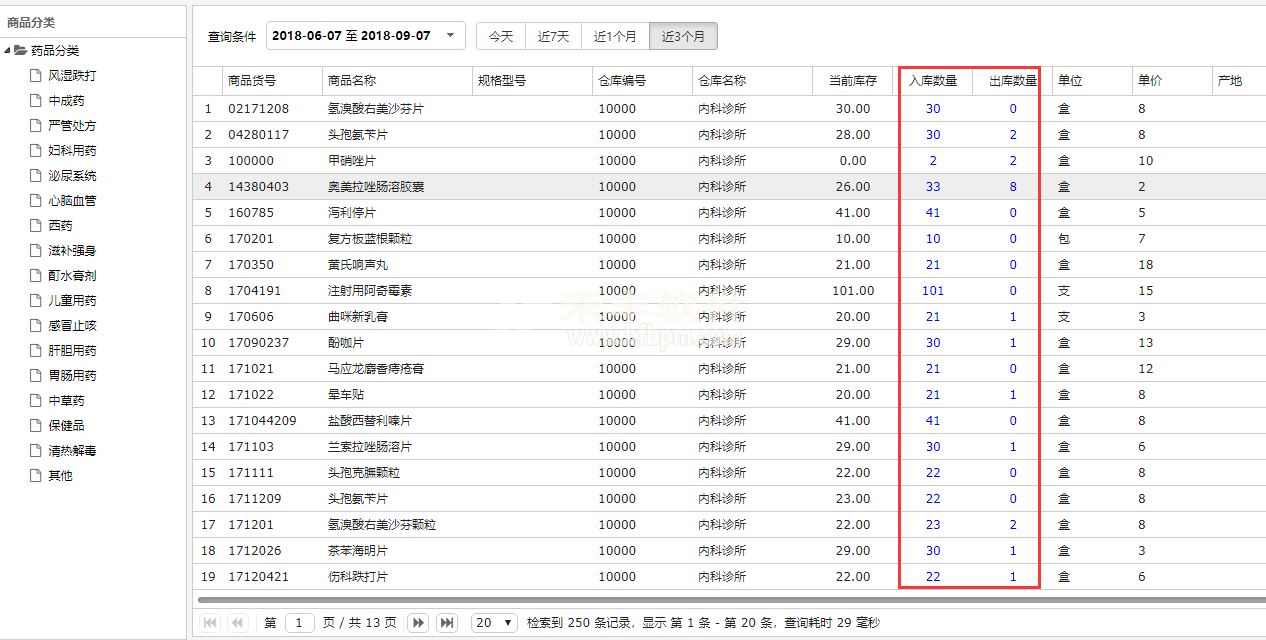Screen dimensions: 1266x640
Task: Click the next page arrow icon
Action: pyautogui.click(x=419, y=623)
